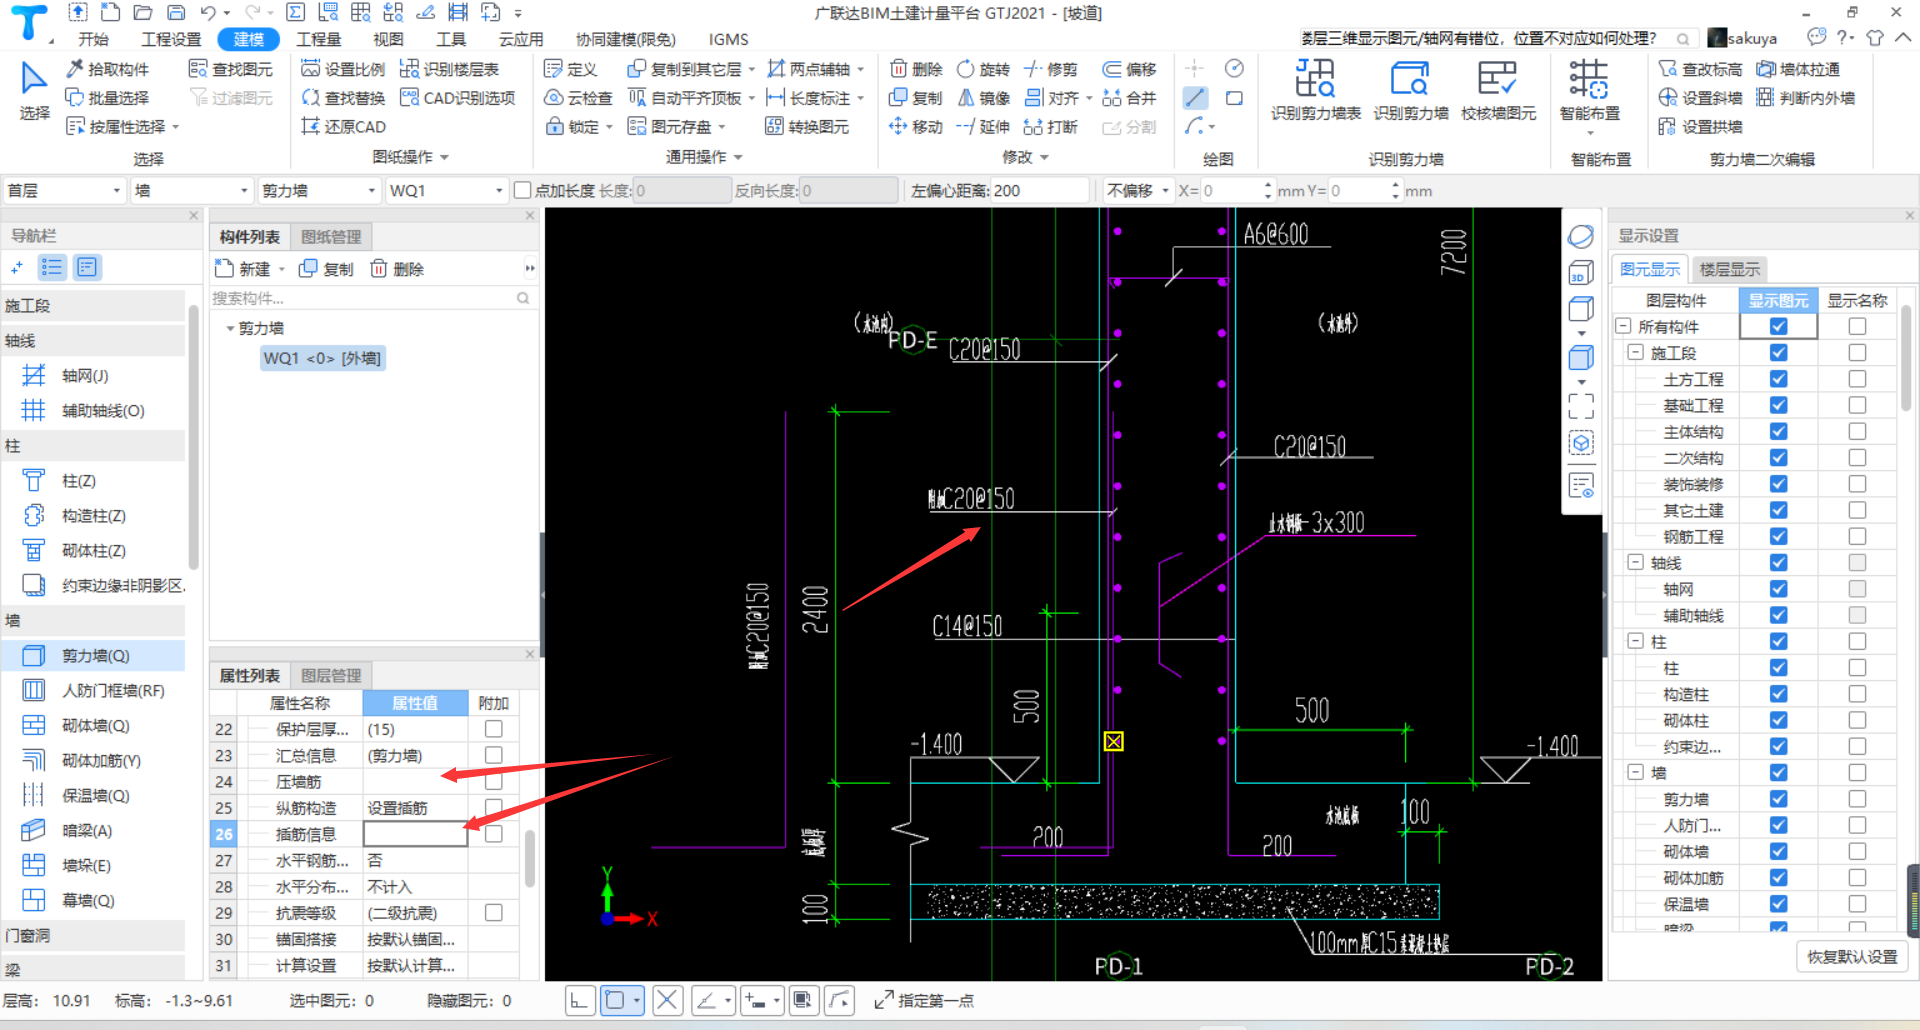Click the orbit view icon beside canvas

point(1581,237)
